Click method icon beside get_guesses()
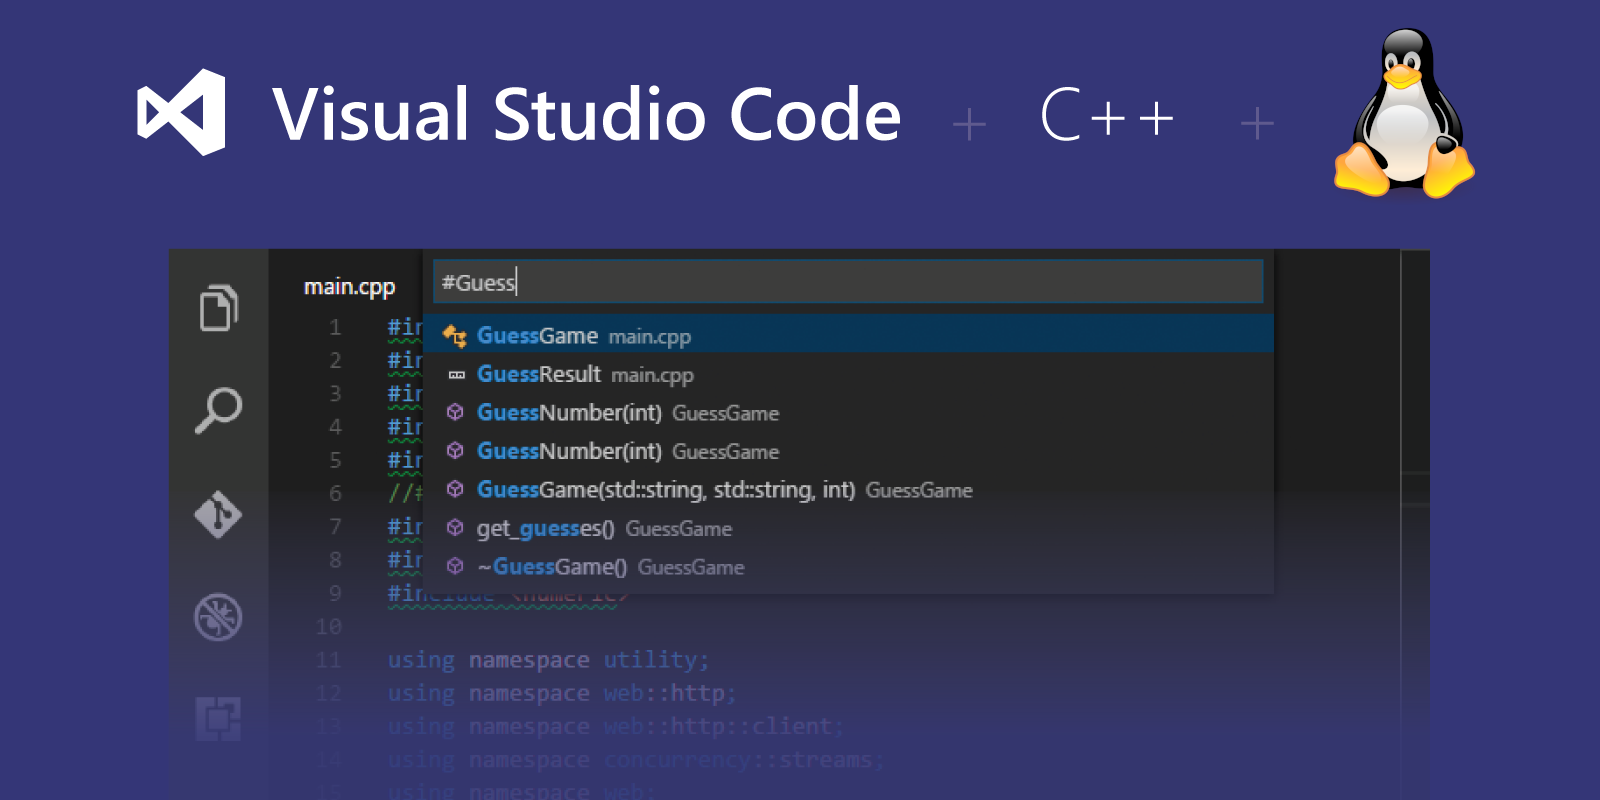1600x800 pixels. point(455,528)
